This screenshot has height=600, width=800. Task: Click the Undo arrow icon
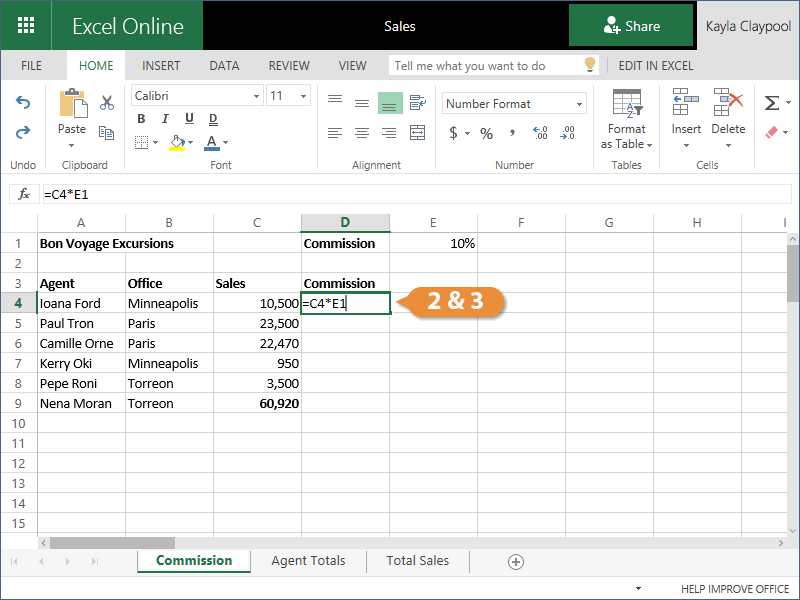(x=23, y=102)
